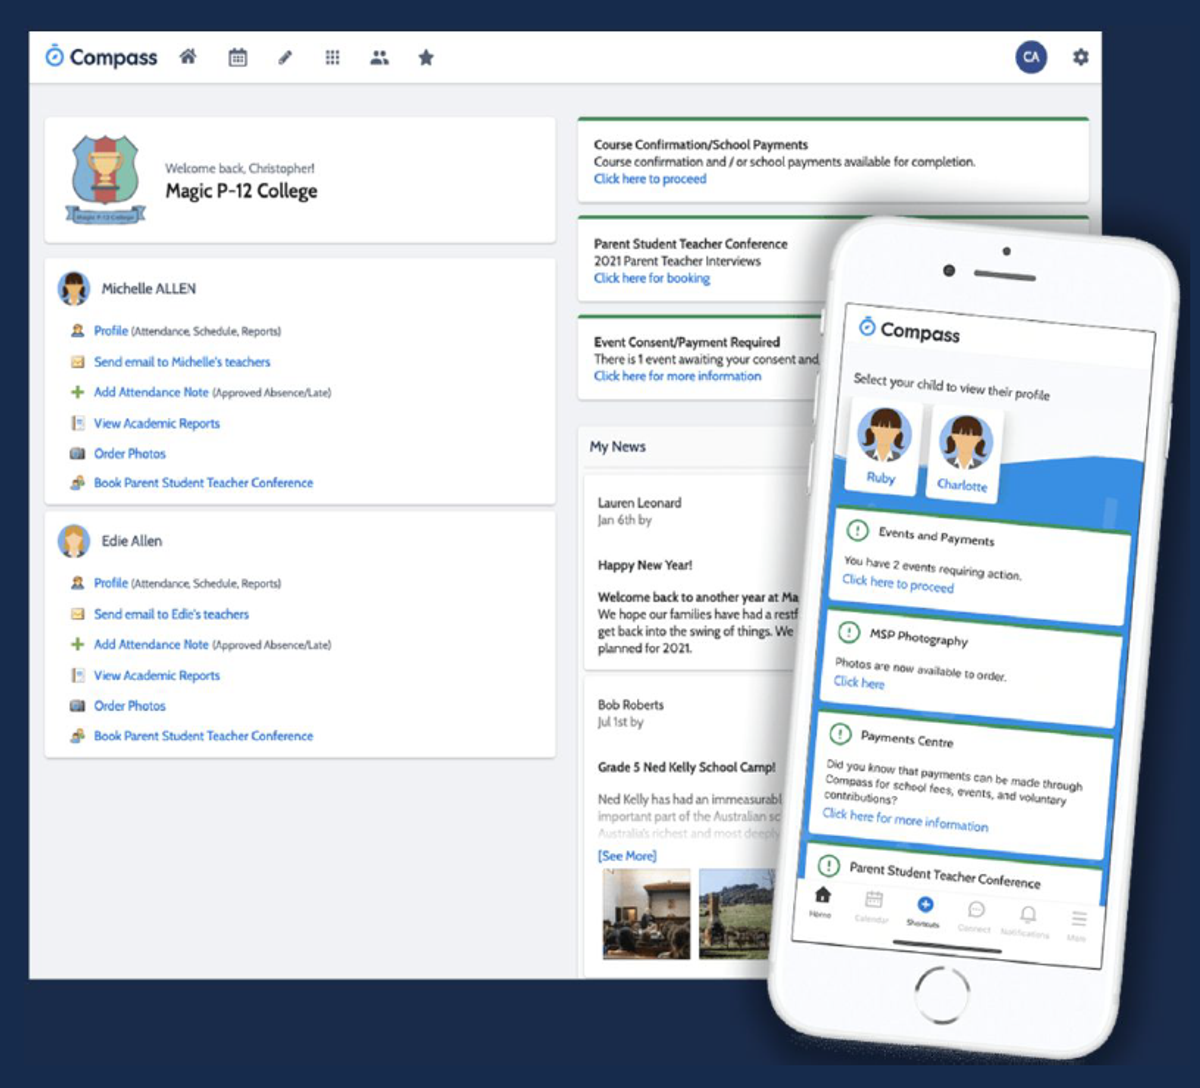1200x1088 pixels.
Task: Tap Click here under MSP Photography
Action: click(859, 682)
